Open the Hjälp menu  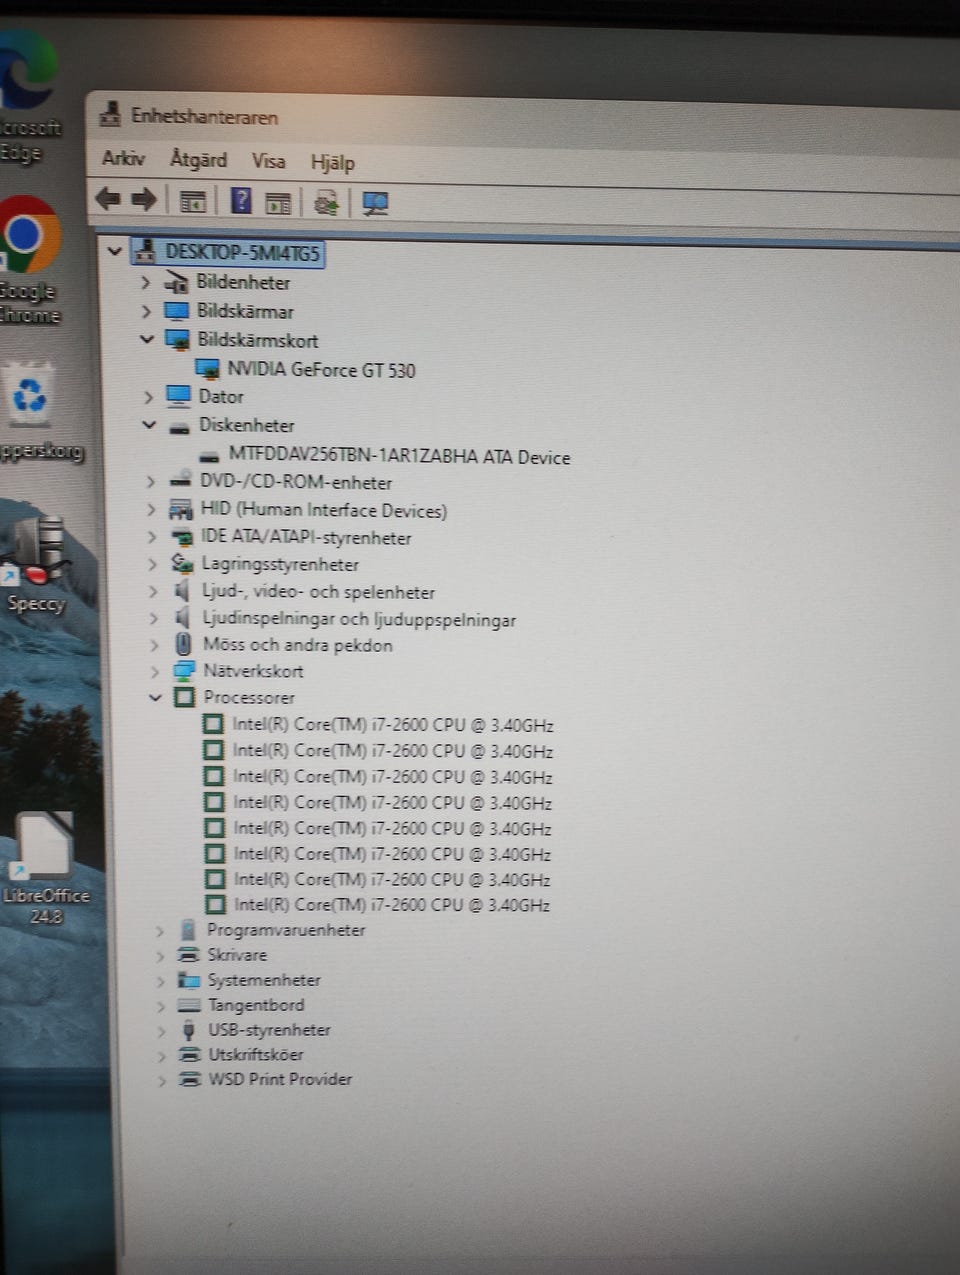point(332,162)
